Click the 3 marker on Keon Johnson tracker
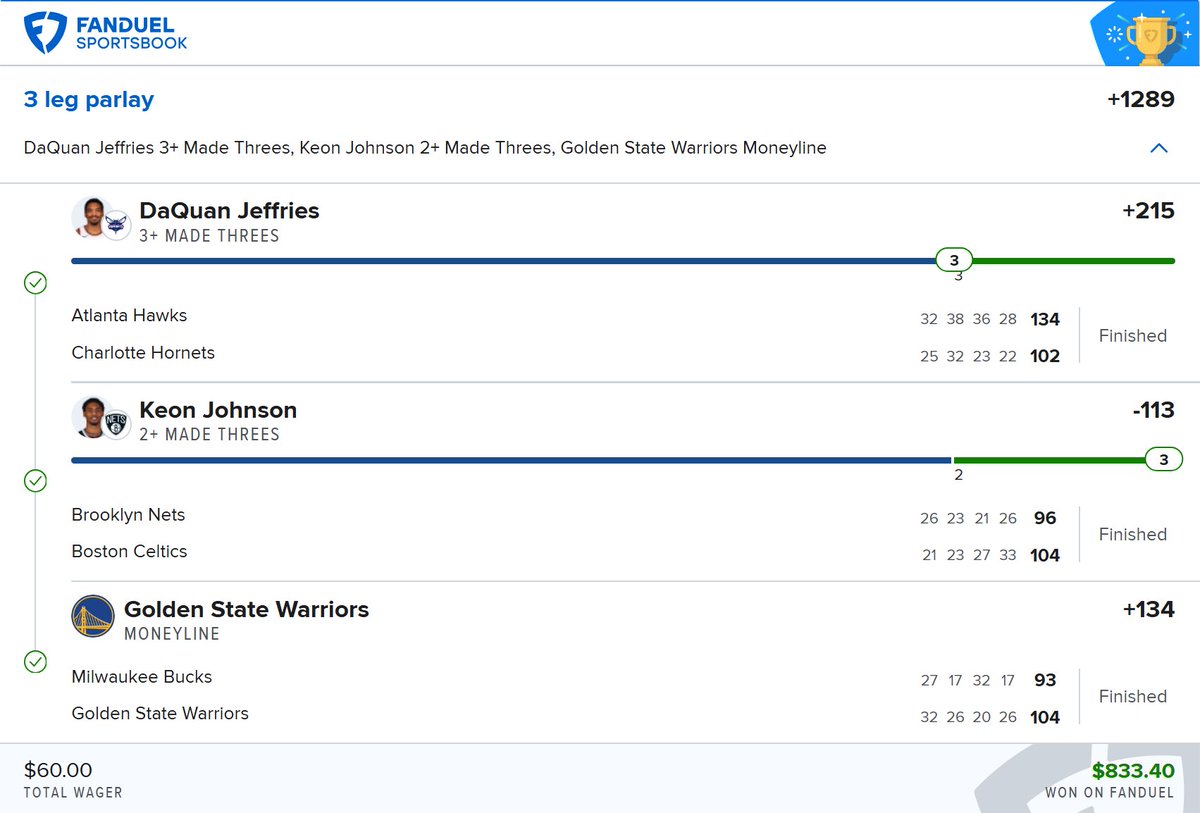 click(x=1162, y=460)
